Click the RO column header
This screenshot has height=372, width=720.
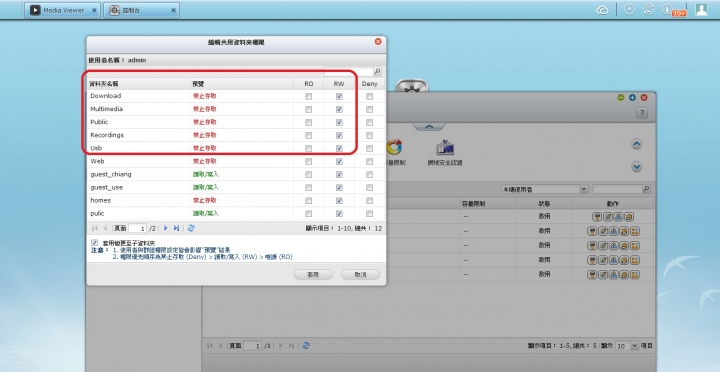point(309,84)
